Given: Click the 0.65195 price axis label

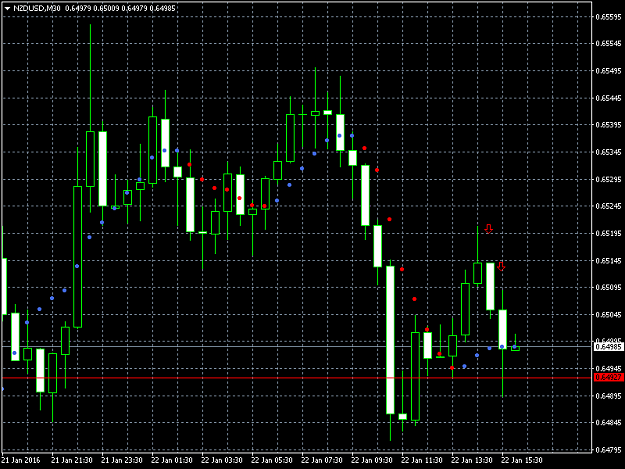Looking at the screenshot, I should (608, 234).
